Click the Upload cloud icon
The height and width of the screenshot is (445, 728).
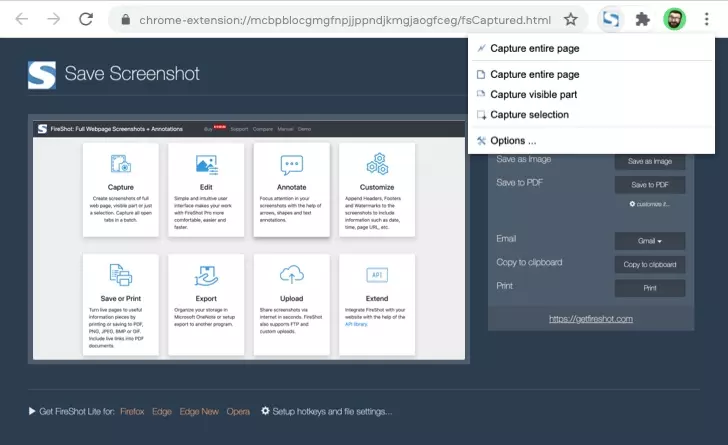pyautogui.click(x=292, y=275)
